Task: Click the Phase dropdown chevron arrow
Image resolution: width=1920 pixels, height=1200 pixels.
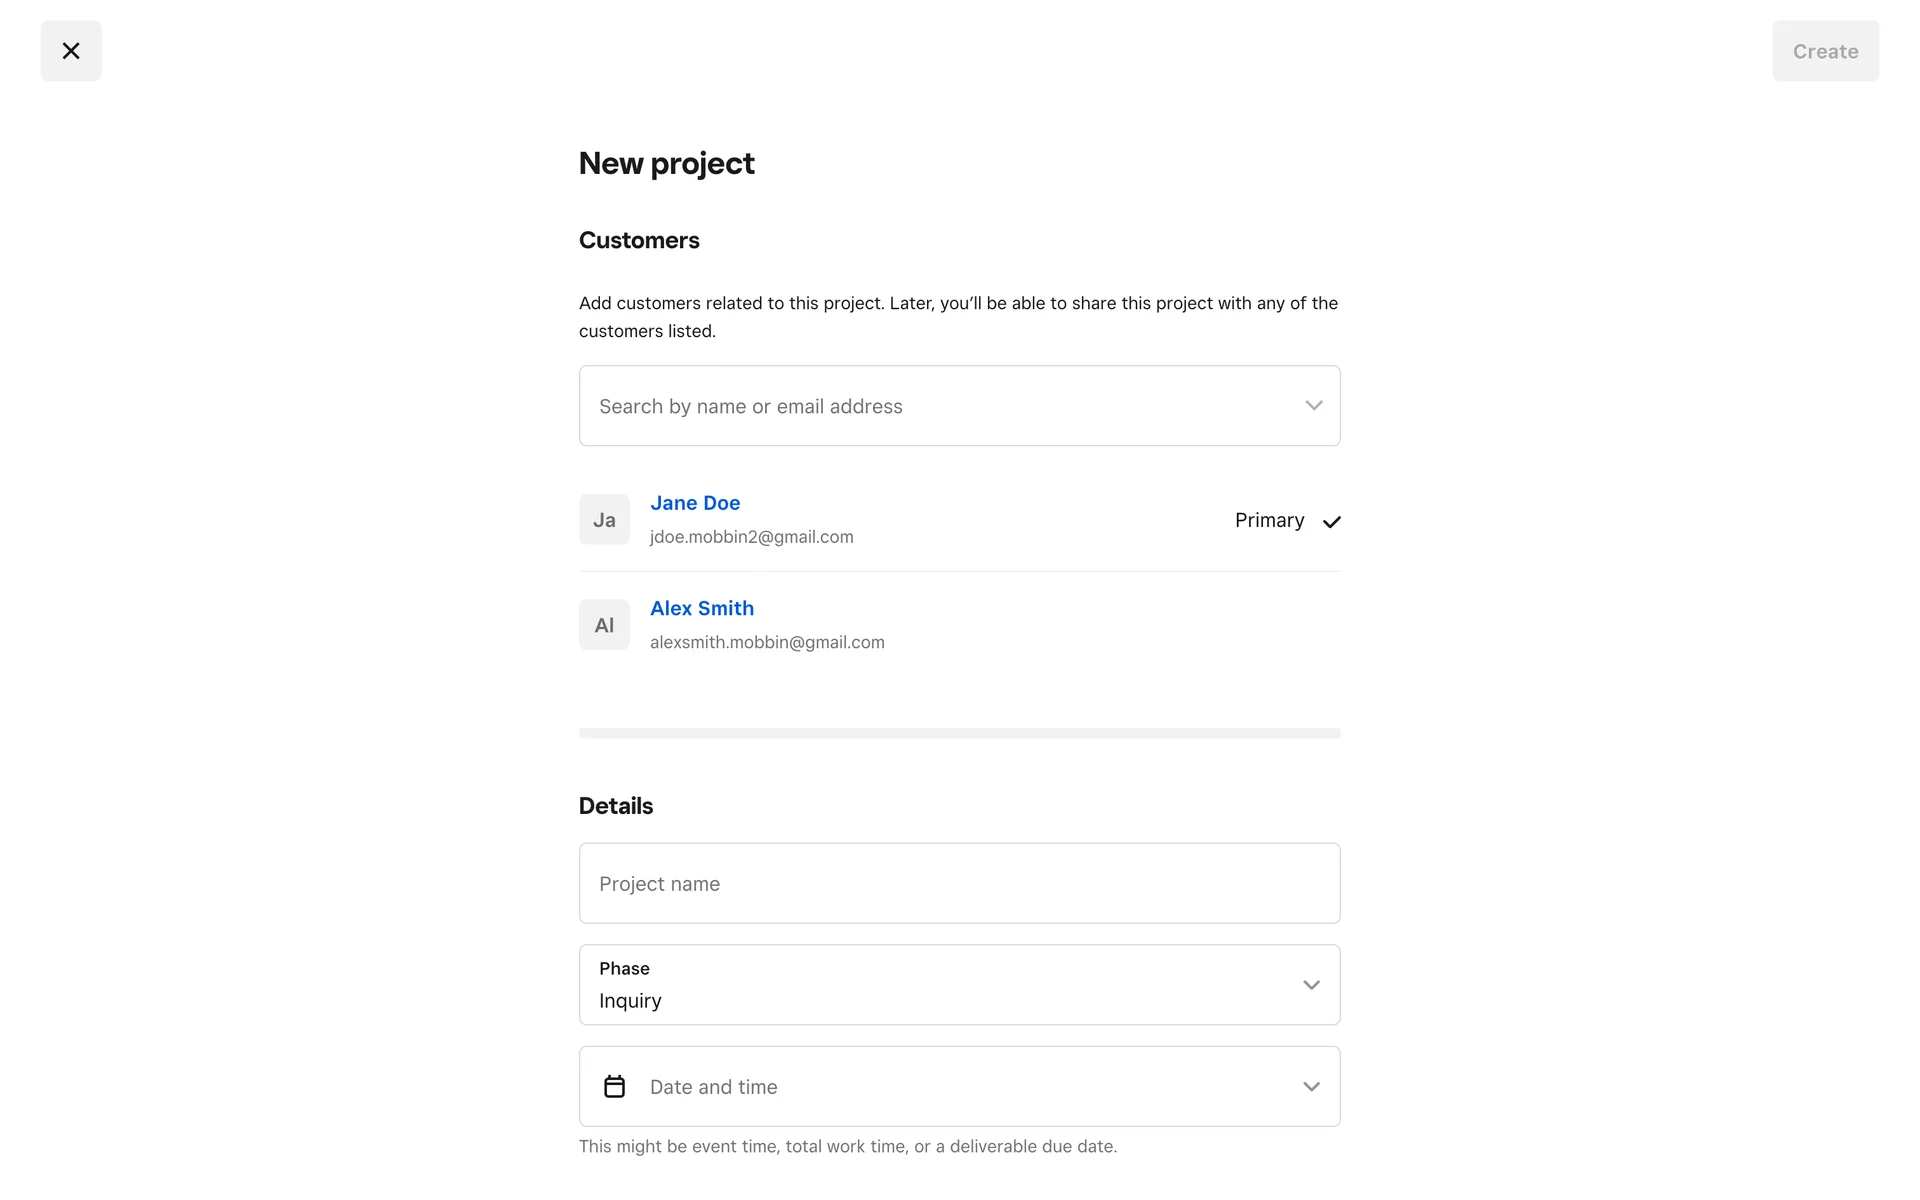Action: pos(1311,985)
